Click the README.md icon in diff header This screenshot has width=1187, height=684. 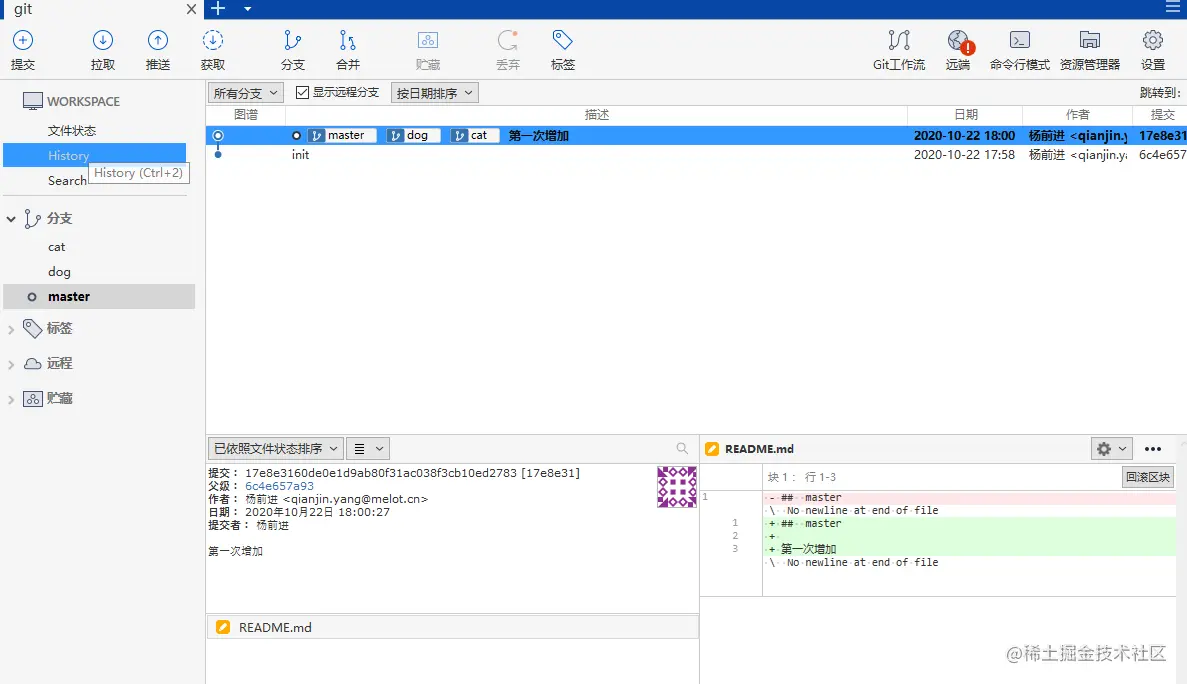pos(712,449)
